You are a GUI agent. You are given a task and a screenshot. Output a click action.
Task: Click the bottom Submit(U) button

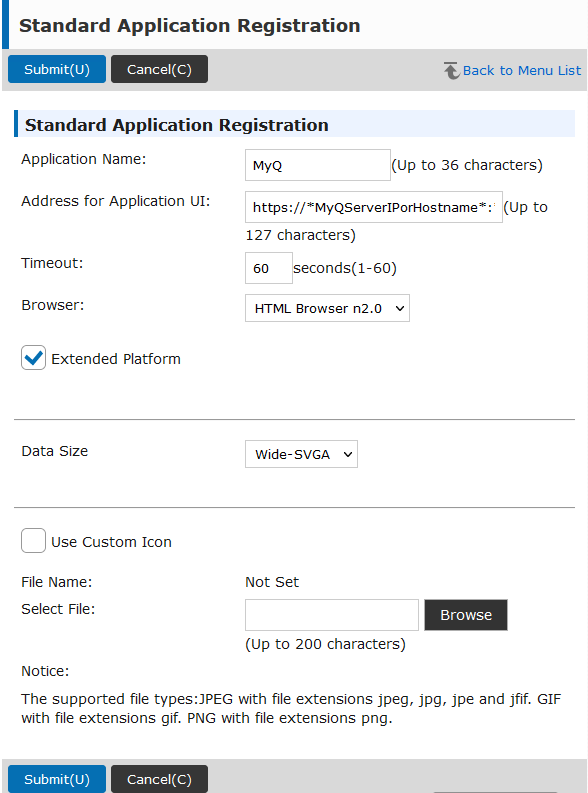(57, 779)
